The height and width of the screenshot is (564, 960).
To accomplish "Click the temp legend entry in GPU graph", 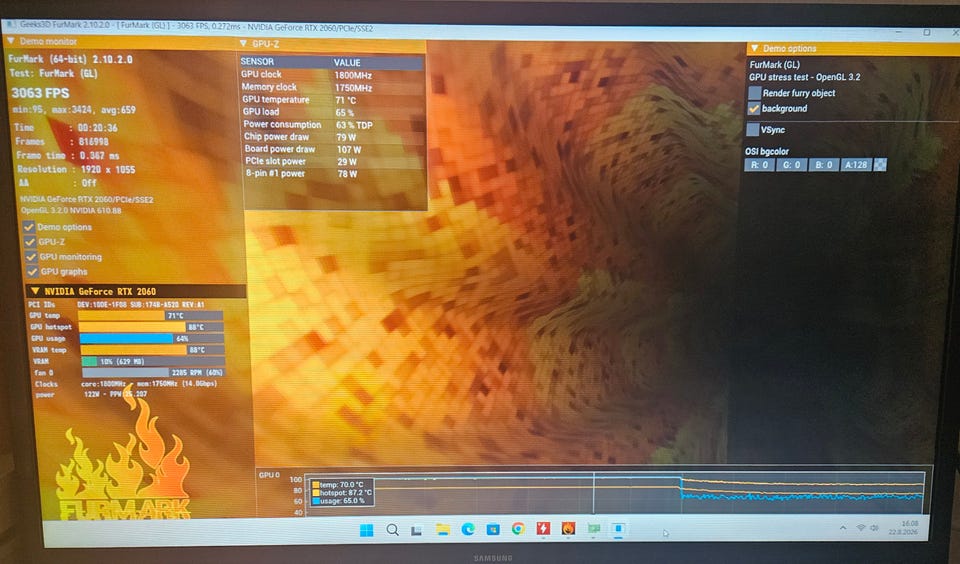I will tap(338, 484).
